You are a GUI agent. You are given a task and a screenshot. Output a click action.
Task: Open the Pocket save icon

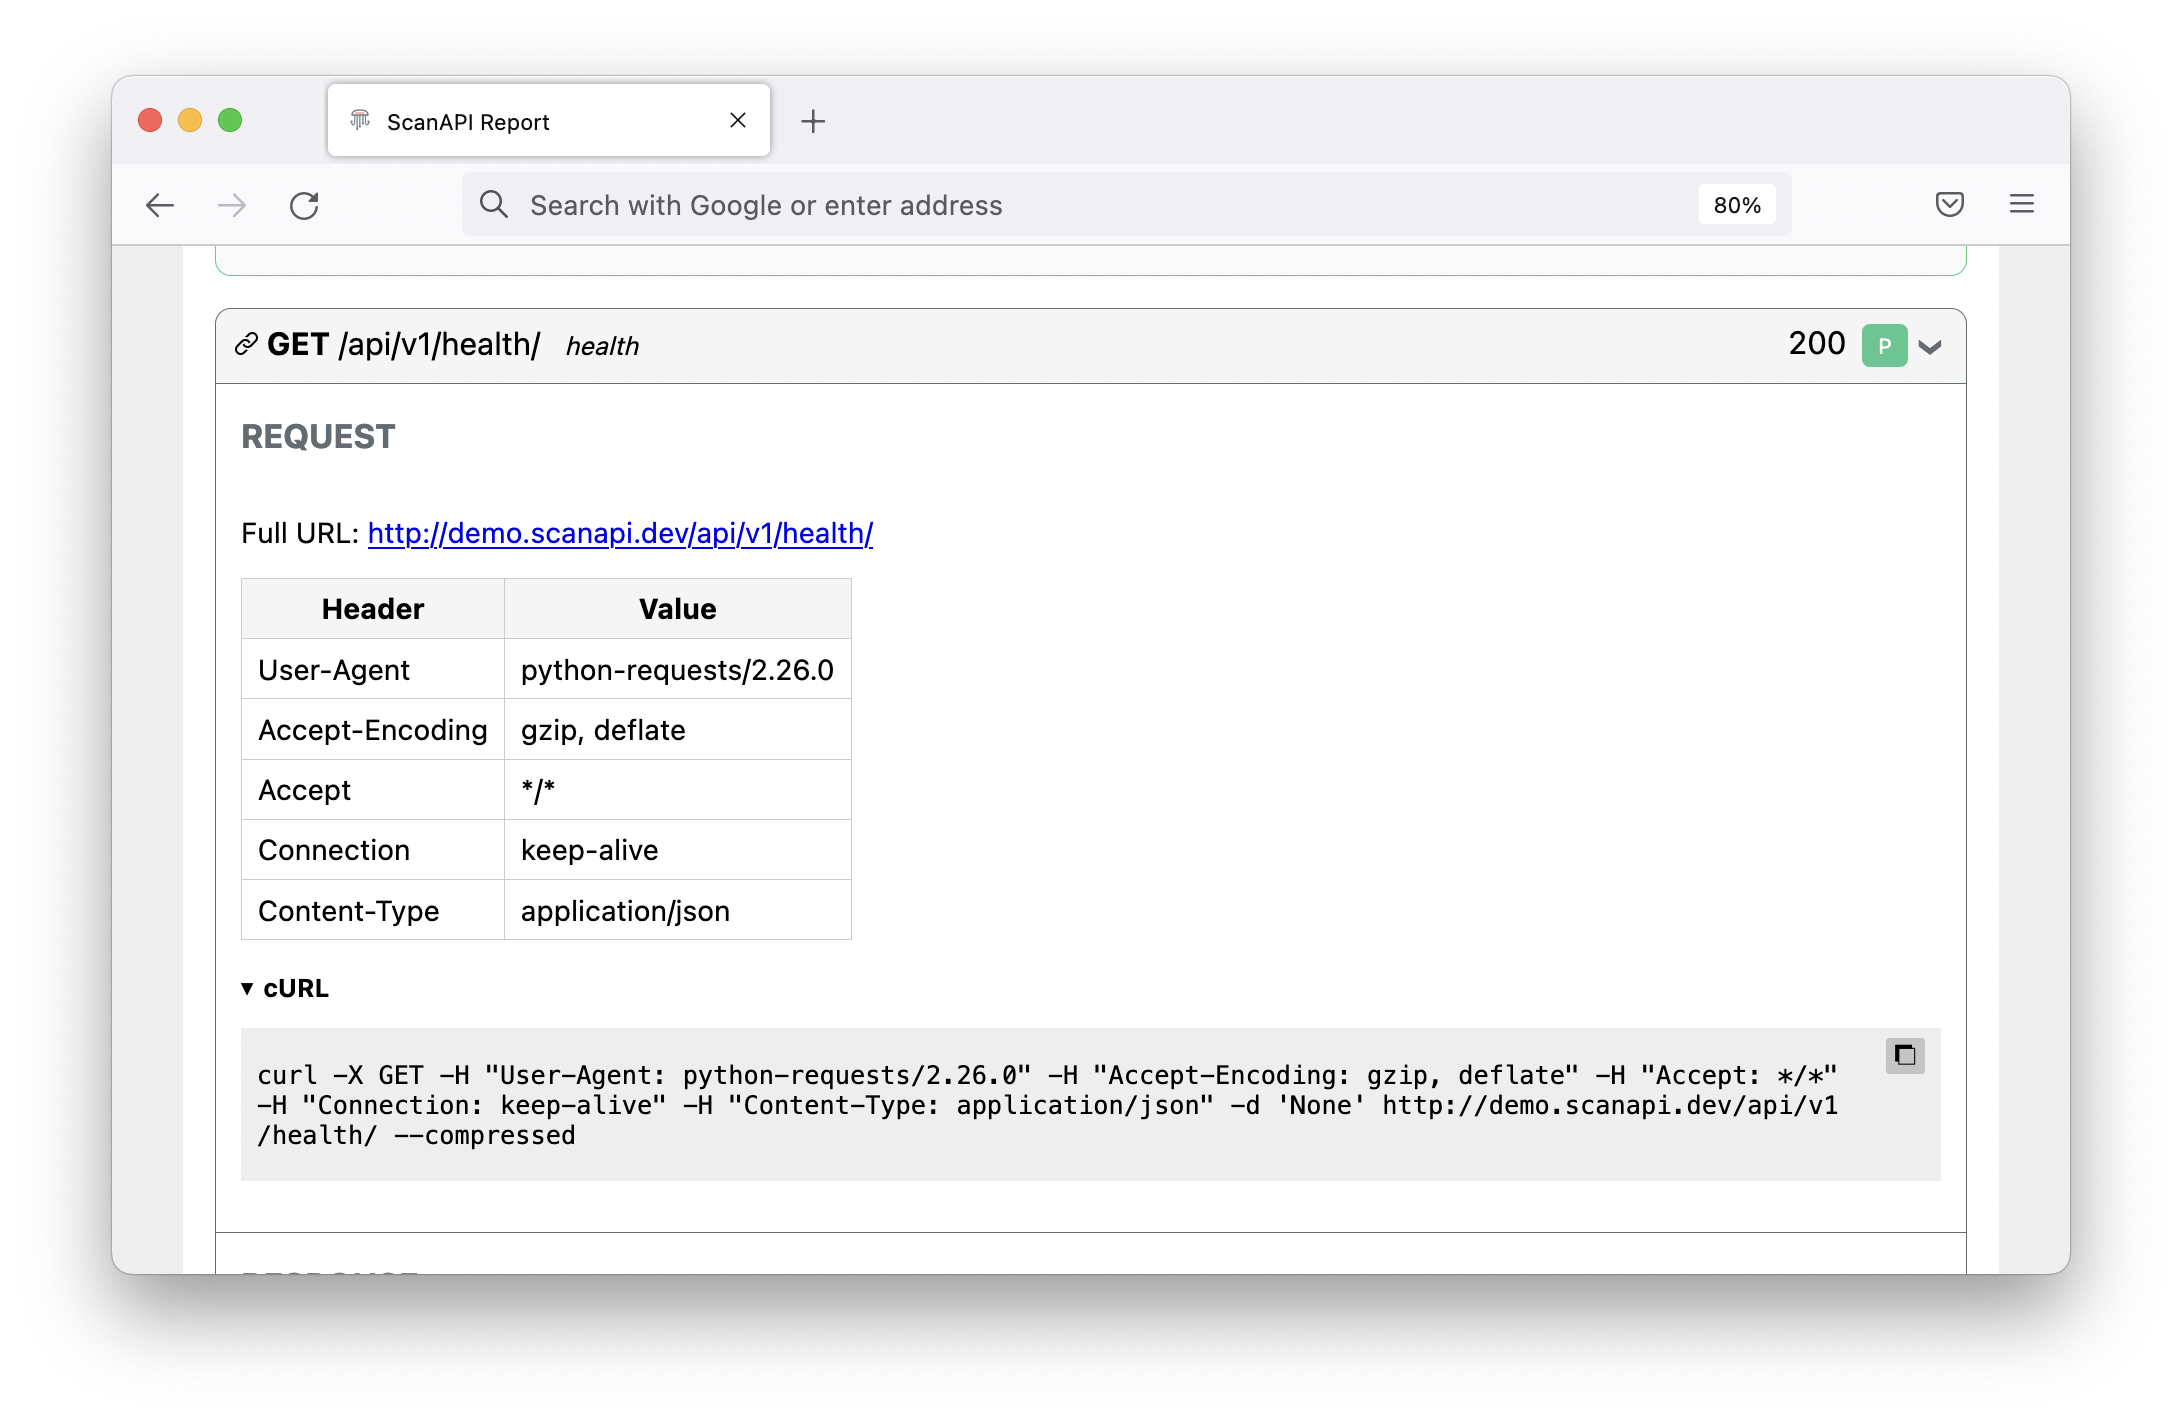(x=1949, y=205)
